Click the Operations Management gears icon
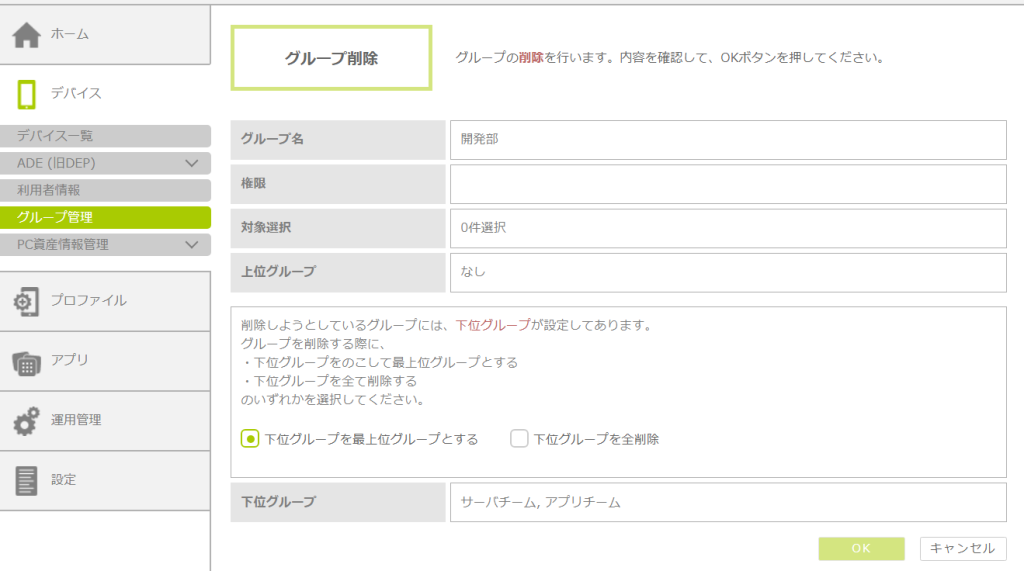Screen dimensions: 1024x571 point(26,421)
